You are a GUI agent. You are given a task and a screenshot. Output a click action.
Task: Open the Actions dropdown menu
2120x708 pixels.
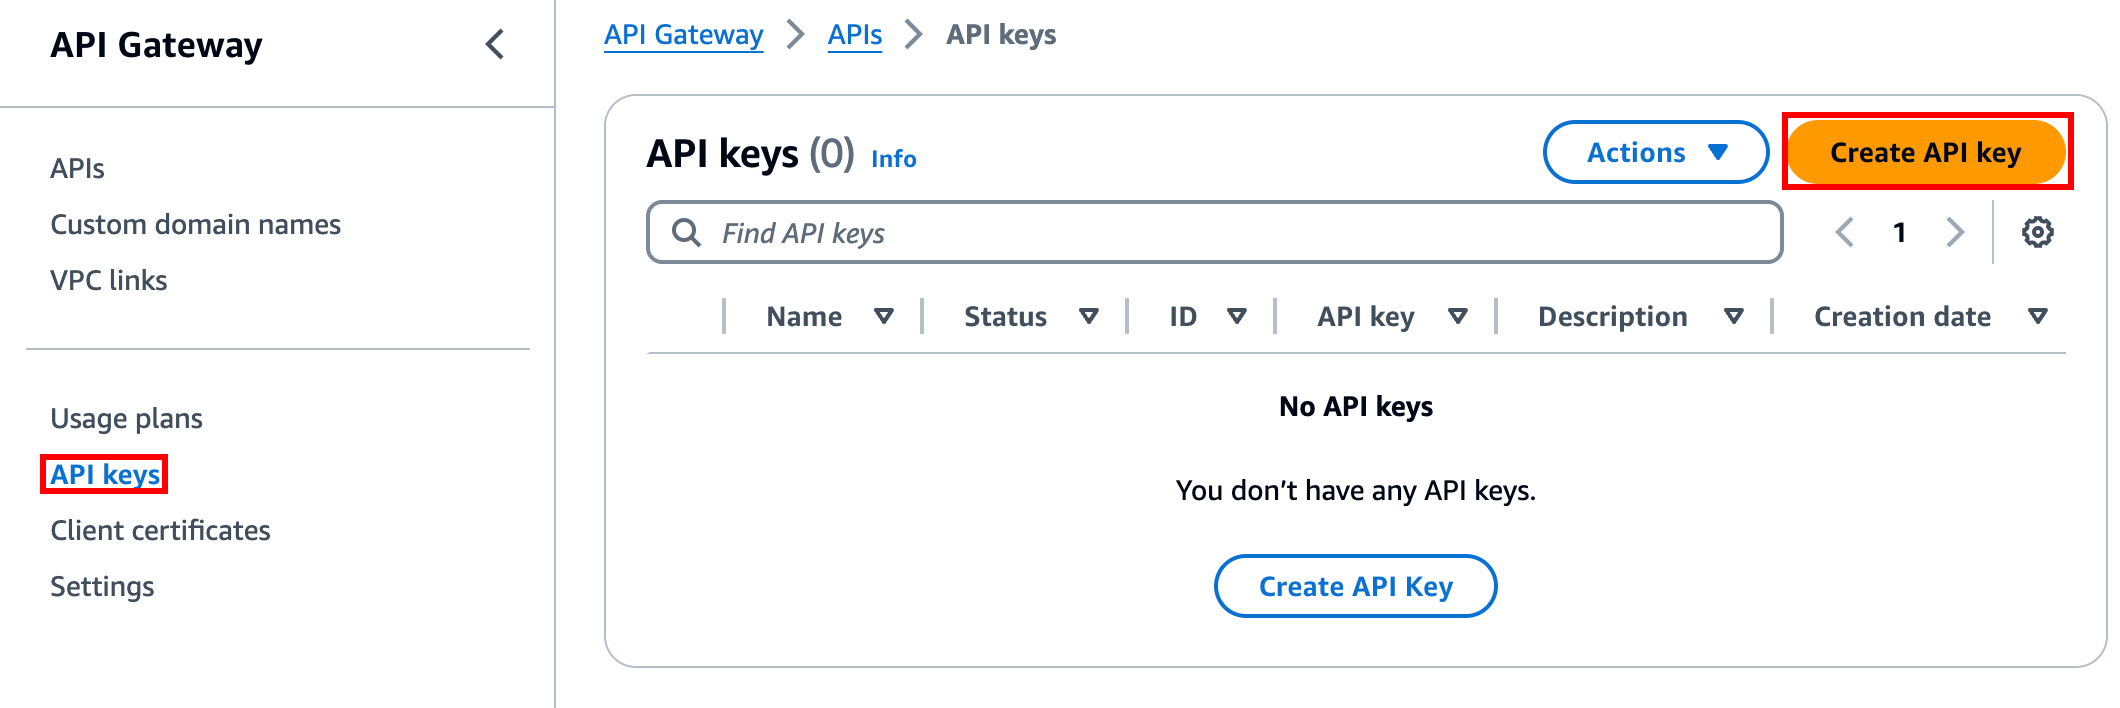pos(1655,152)
